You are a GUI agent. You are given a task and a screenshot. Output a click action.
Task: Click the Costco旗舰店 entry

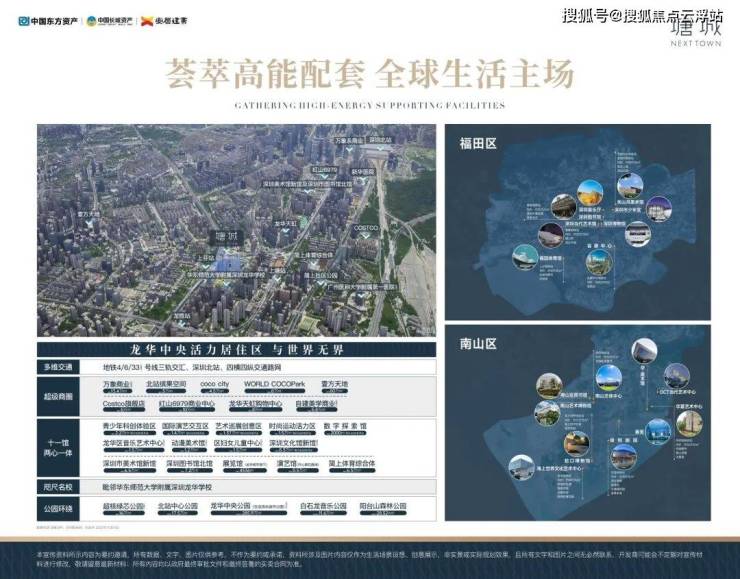(x=124, y=406)
